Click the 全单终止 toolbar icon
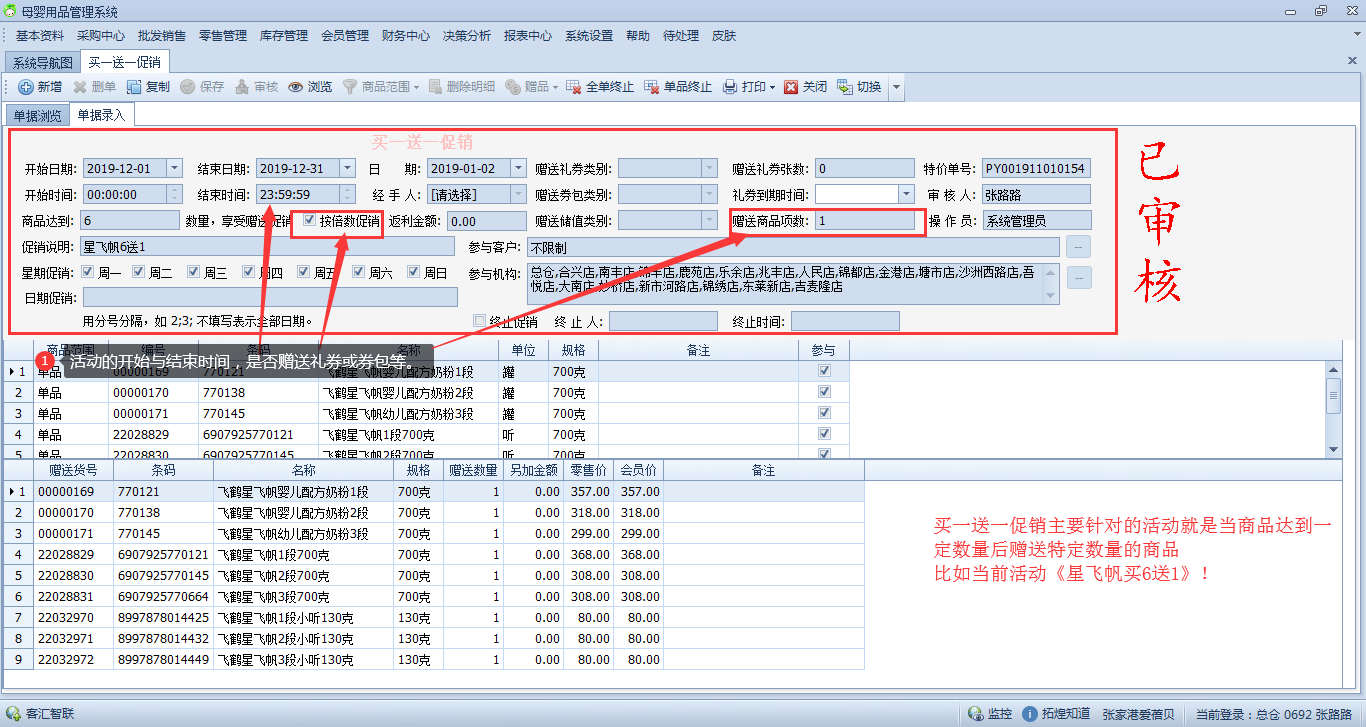Viewport: 1366px width, 727px height. [x=574, y=87]
